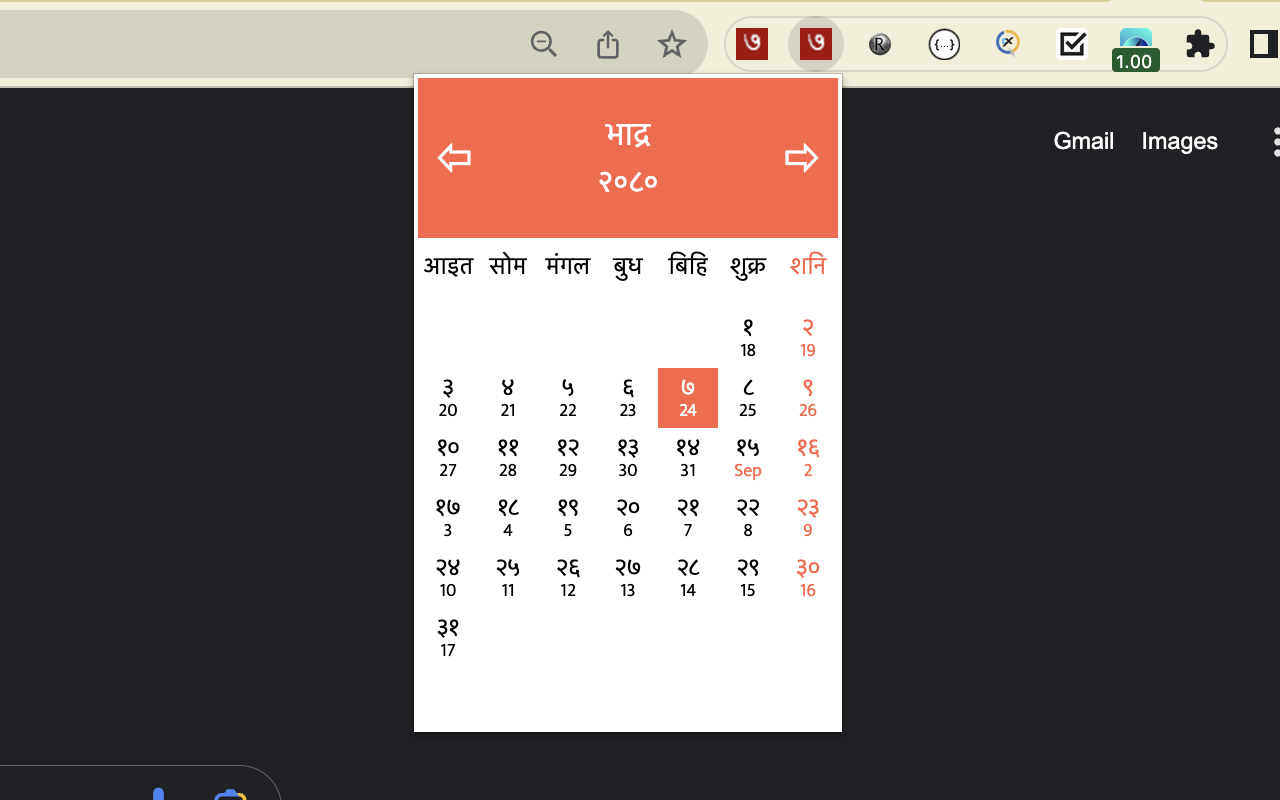Open the gray R extension icon

pos(880,44)
